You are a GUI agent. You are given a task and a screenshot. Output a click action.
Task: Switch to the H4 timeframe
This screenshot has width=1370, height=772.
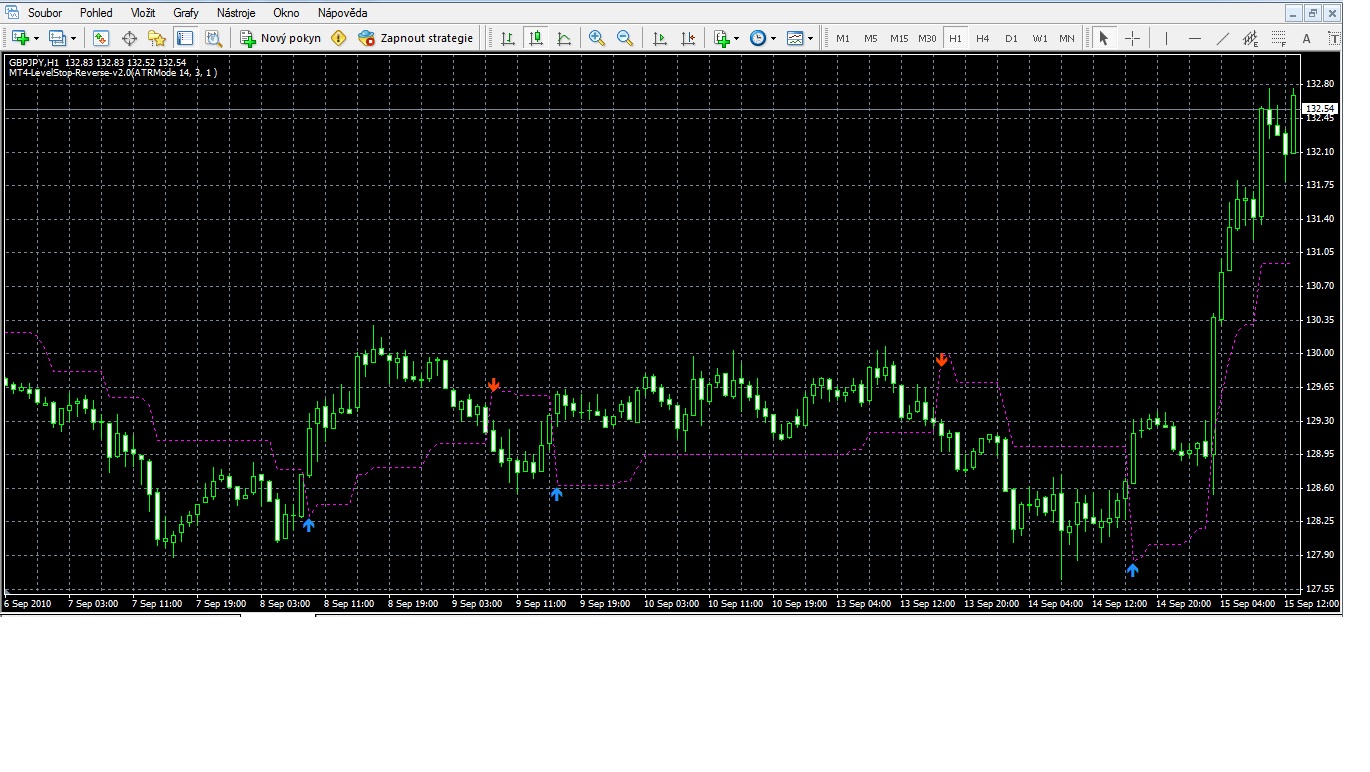click(x=983, y=38)
